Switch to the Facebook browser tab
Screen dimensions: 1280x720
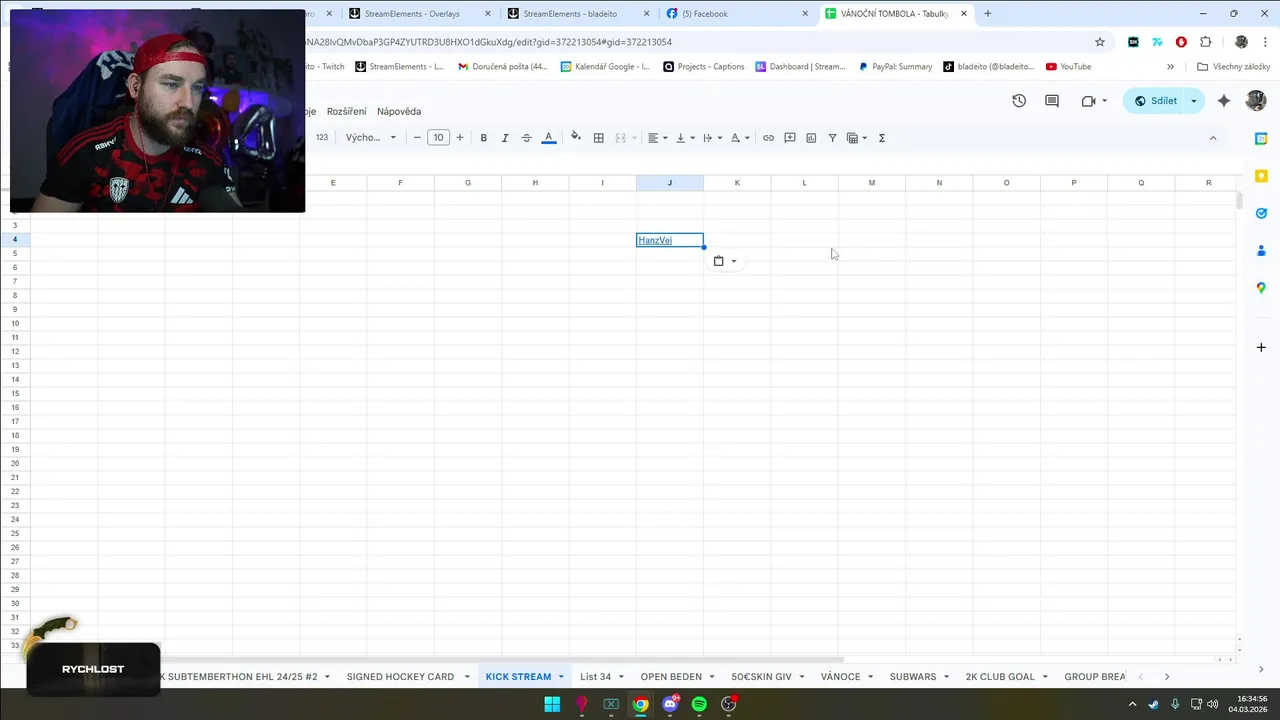(739, 14)
